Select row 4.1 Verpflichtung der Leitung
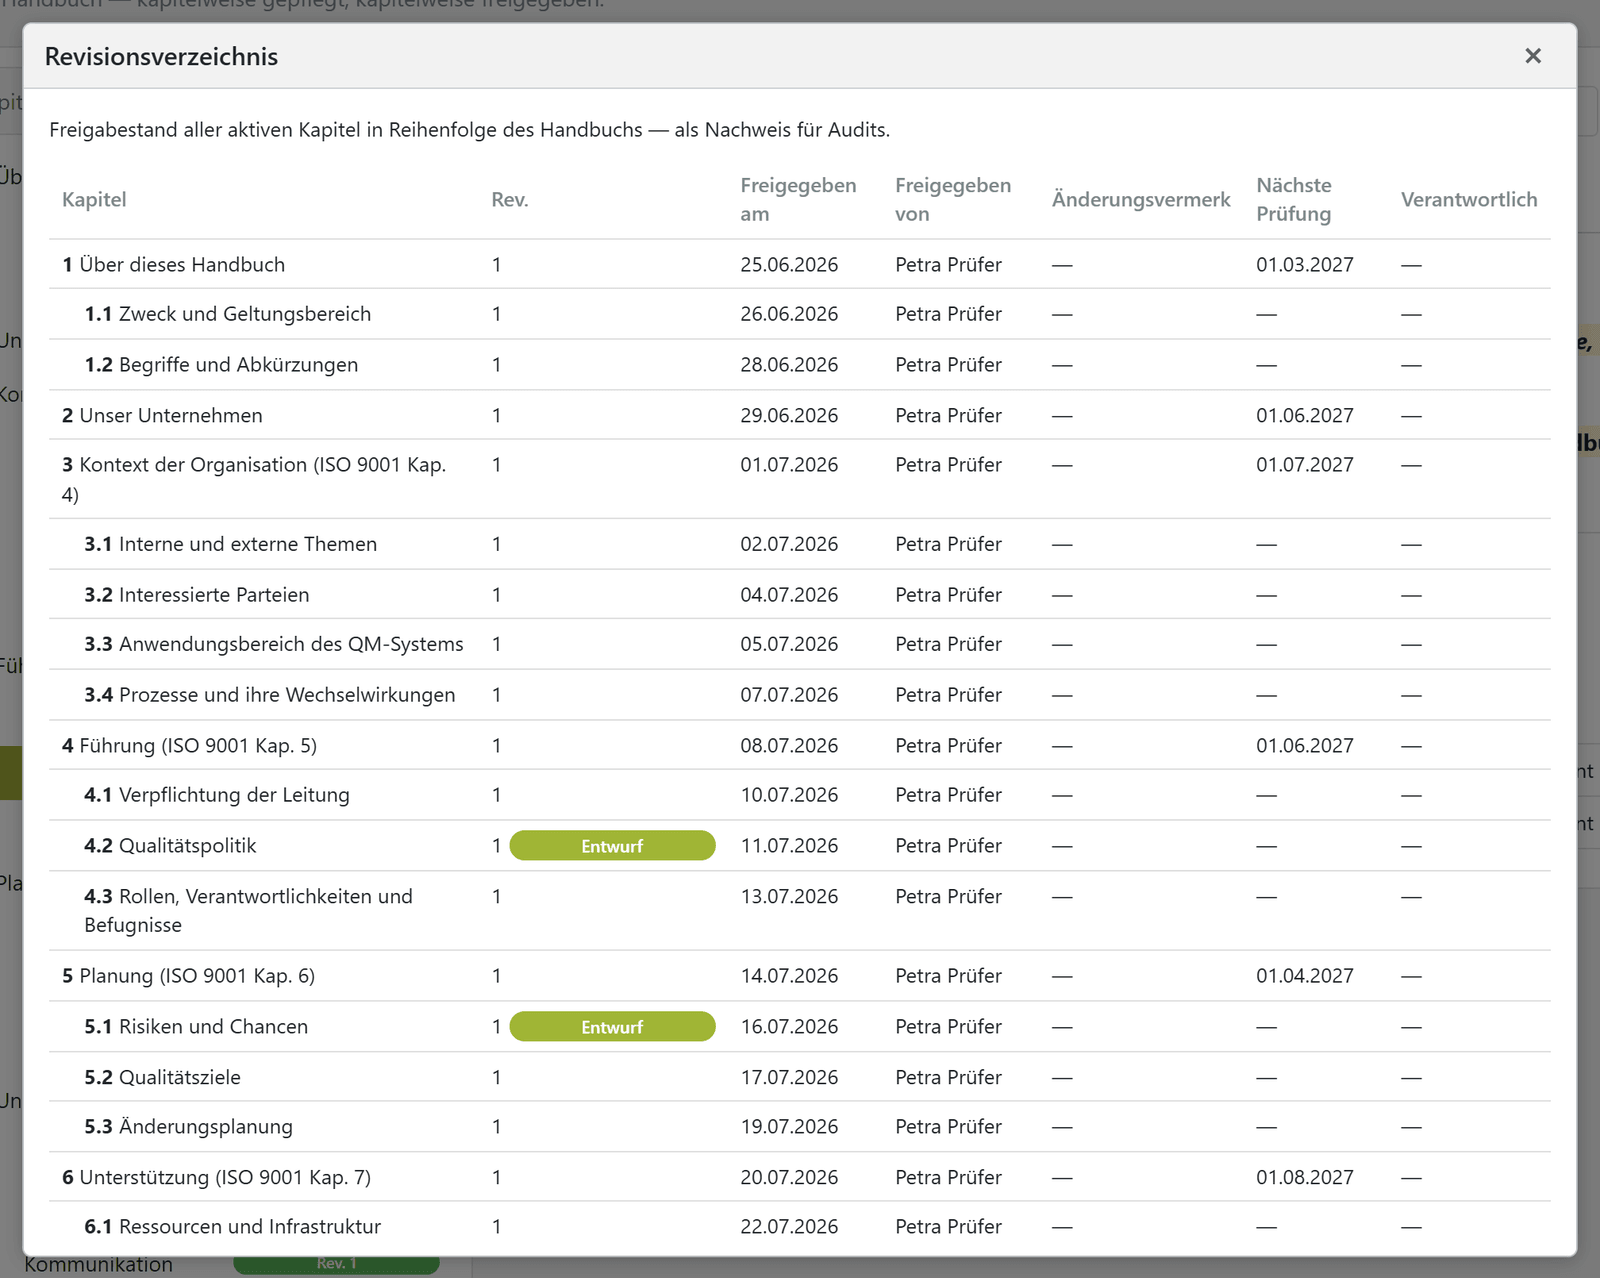 (x=800, y=795)
